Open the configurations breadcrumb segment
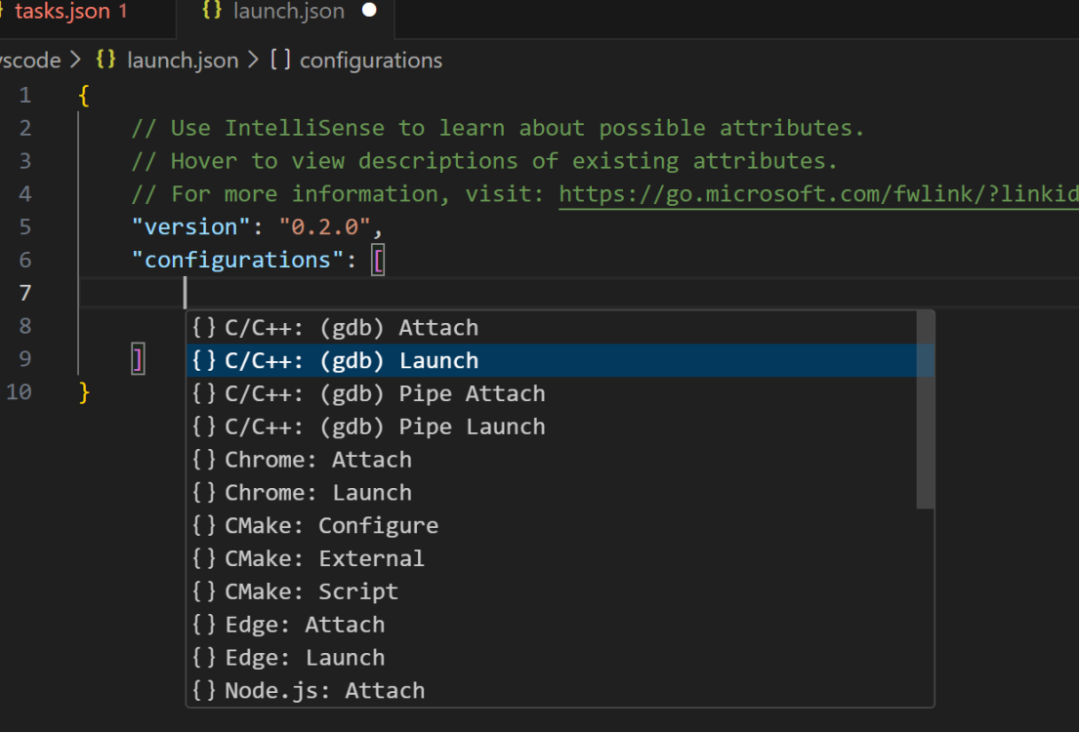This screenshot has width=1080, height=733. pyautogui.click(x=371, y=61)
